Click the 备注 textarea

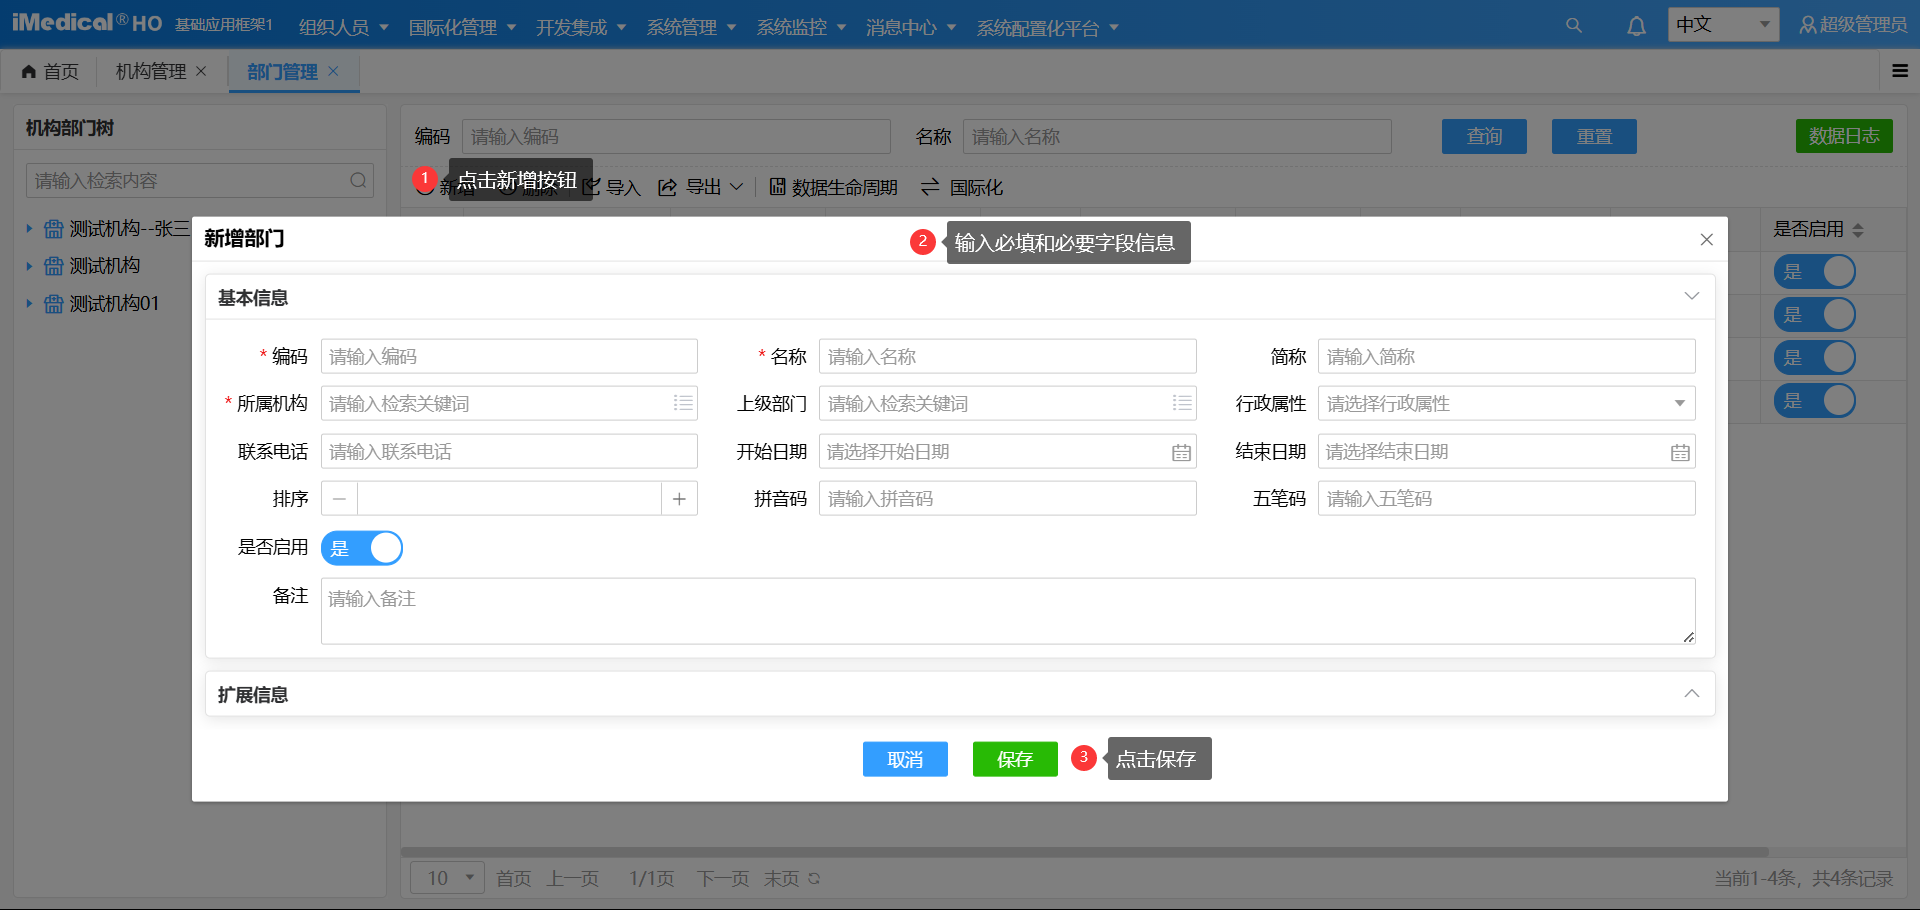1008,611
